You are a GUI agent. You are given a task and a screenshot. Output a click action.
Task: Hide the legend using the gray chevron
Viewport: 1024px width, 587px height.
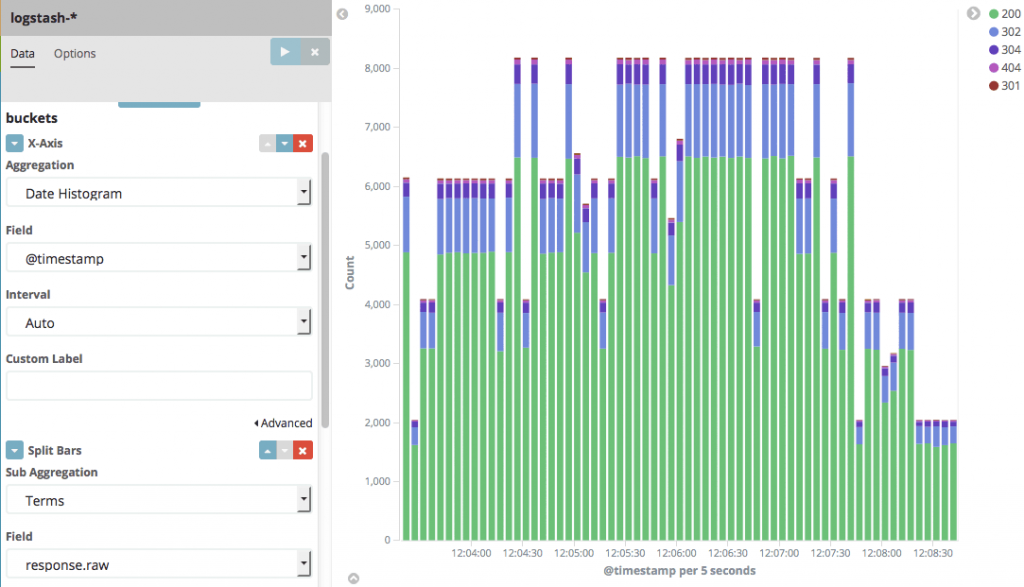click(973, 13)
